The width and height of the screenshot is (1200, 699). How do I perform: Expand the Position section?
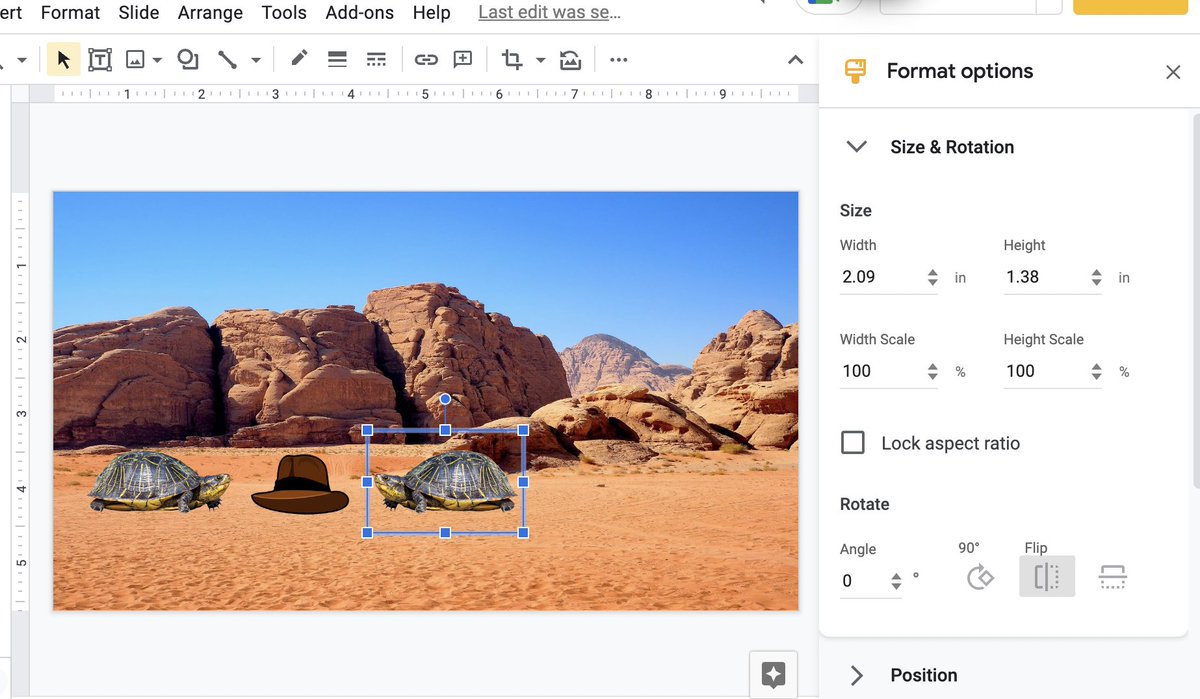pos(857,675)
